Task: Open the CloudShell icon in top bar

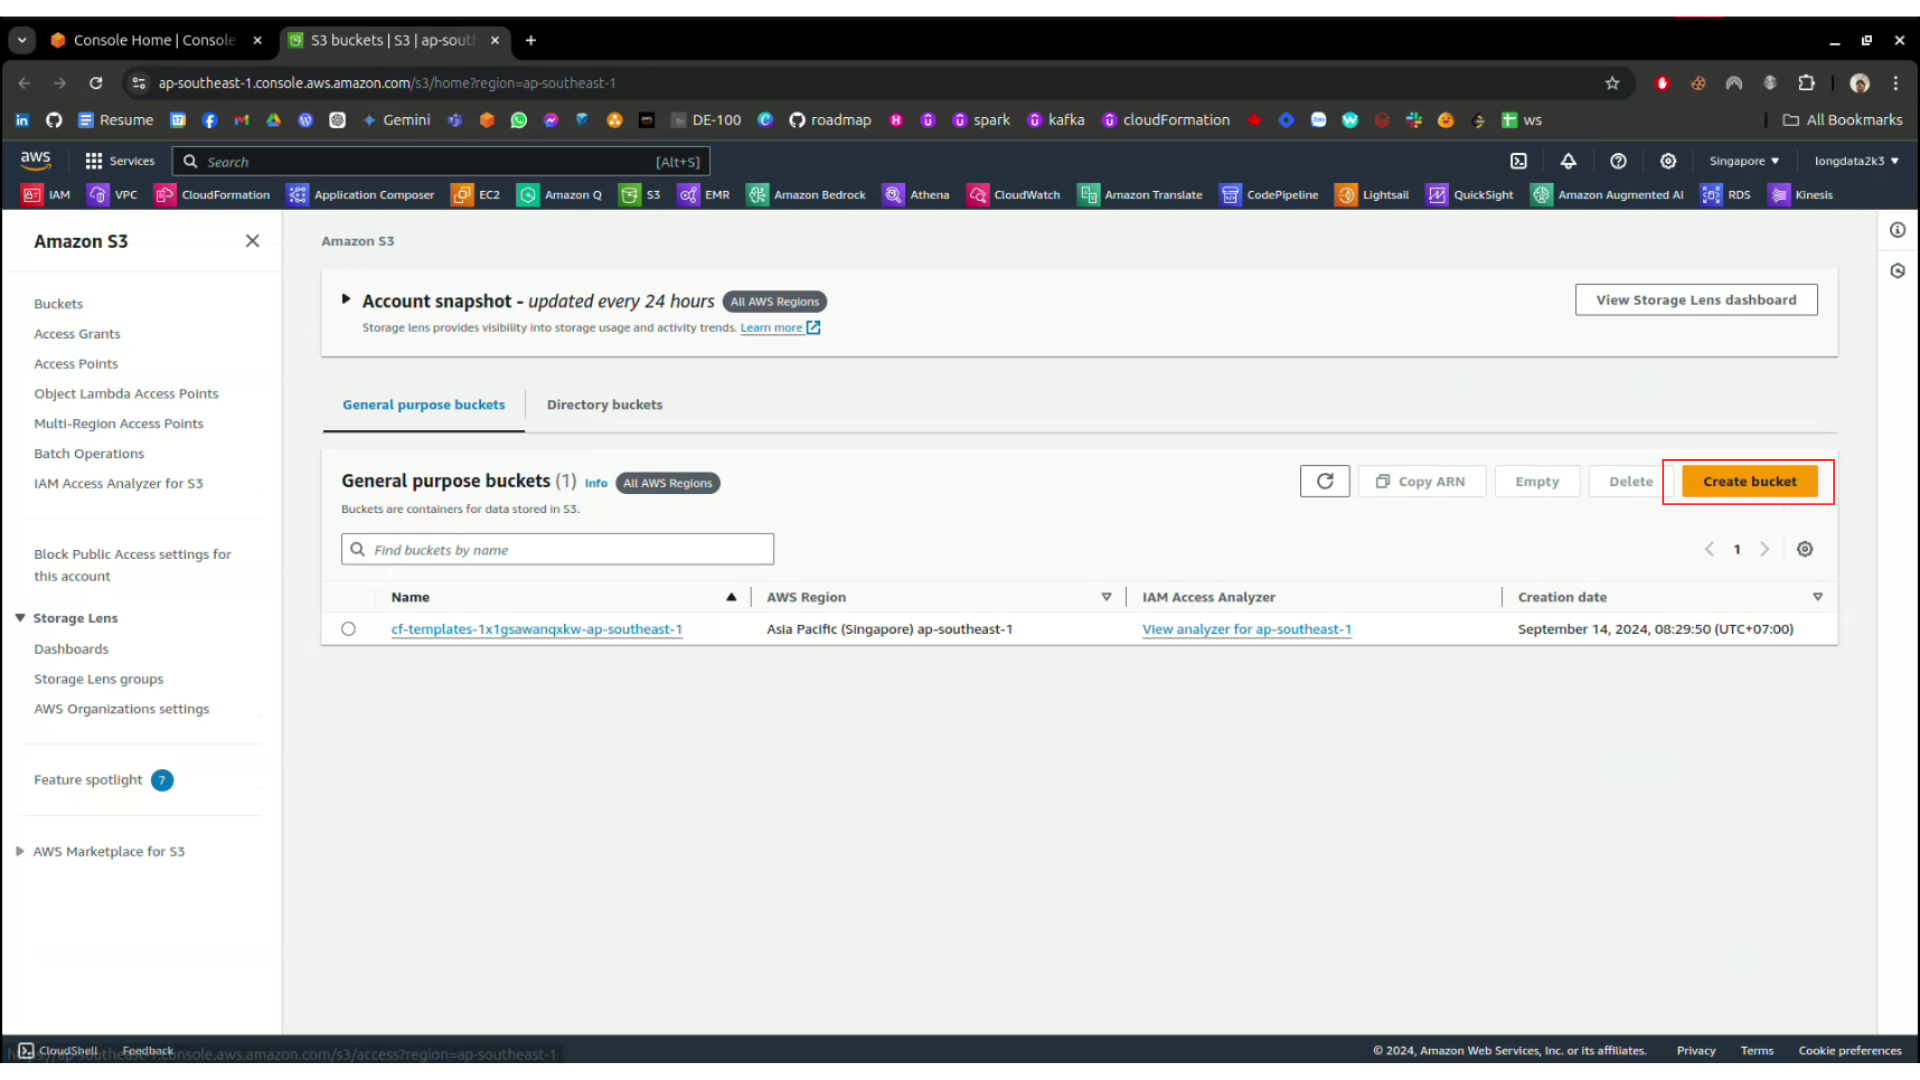Action: click(1518, 161)
